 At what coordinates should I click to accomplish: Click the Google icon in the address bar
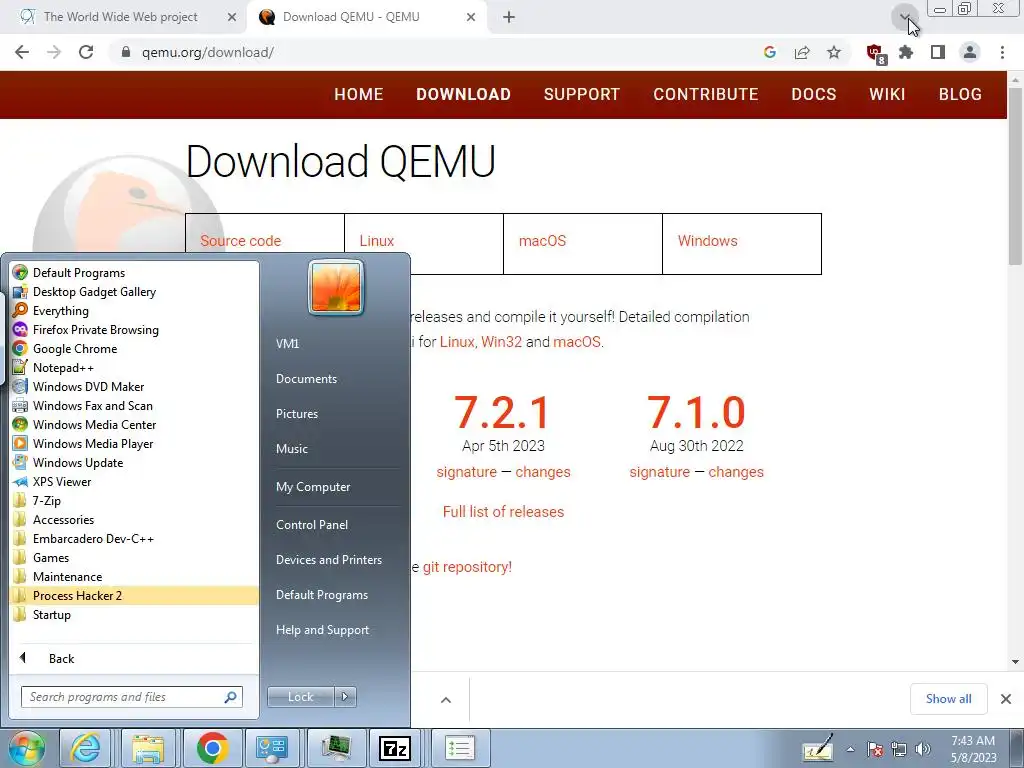click(x=770, y=52)
